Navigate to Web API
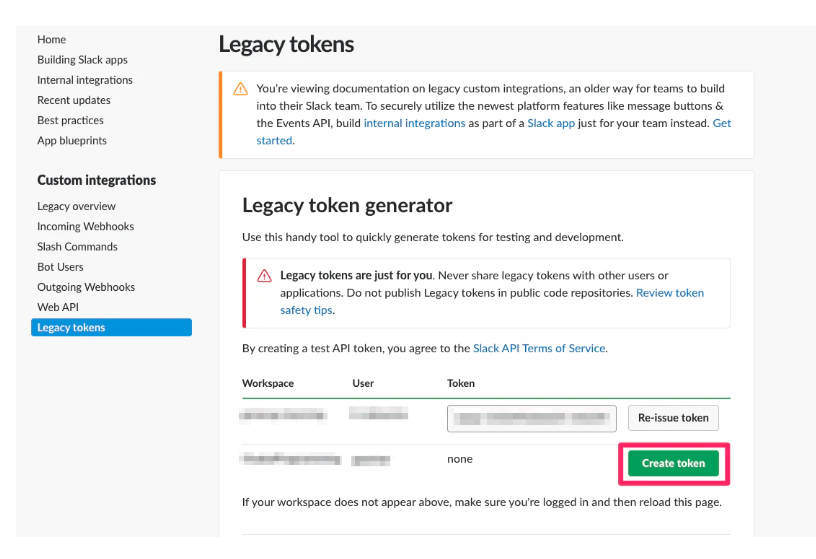The width and height of the screenshot is (816, 559). click(x=58, y=307)
